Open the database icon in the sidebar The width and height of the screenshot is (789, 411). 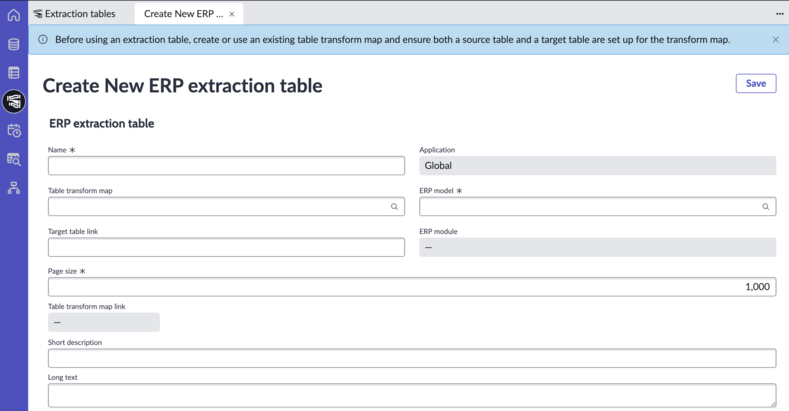coord(14,44)
